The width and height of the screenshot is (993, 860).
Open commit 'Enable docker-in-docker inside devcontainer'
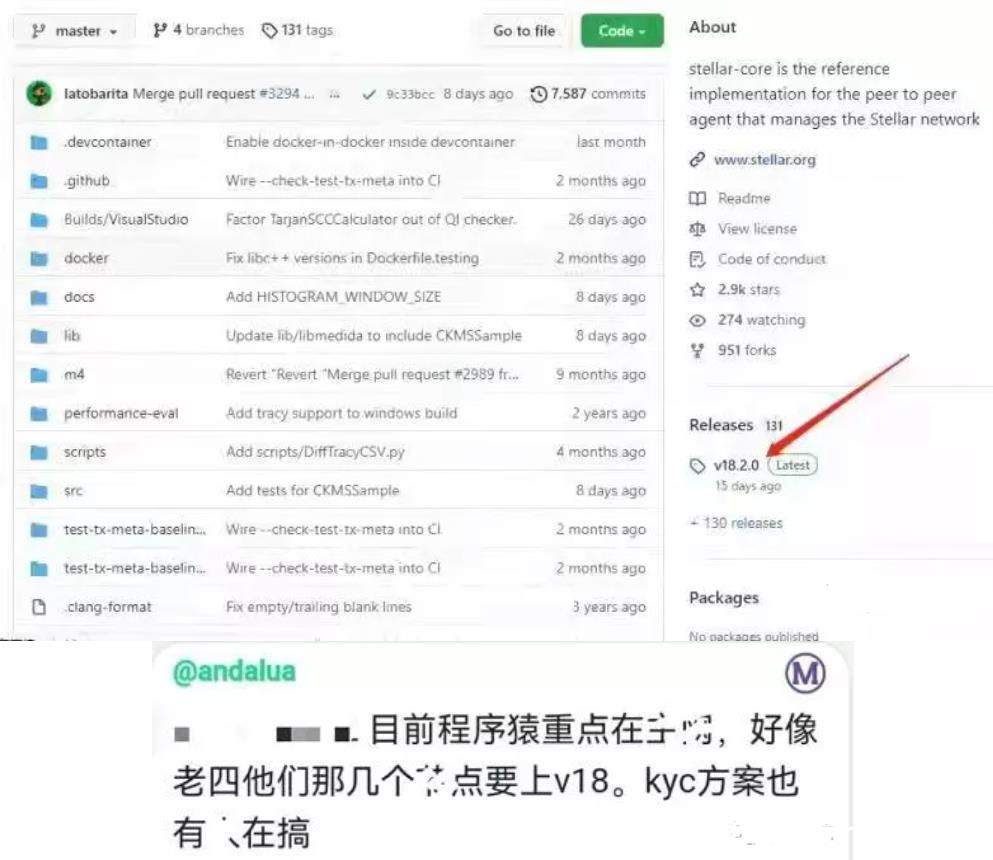coord(370,142)
